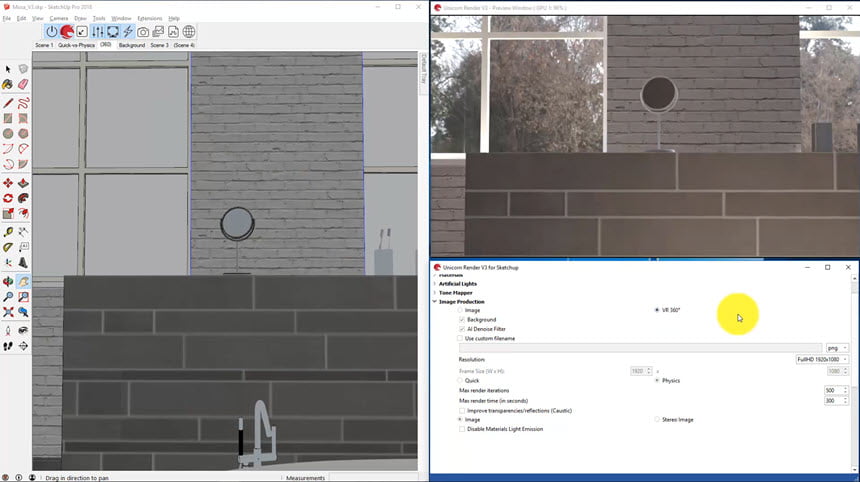Enable Disable Materials Light Emission checkbox

(462, 429)
